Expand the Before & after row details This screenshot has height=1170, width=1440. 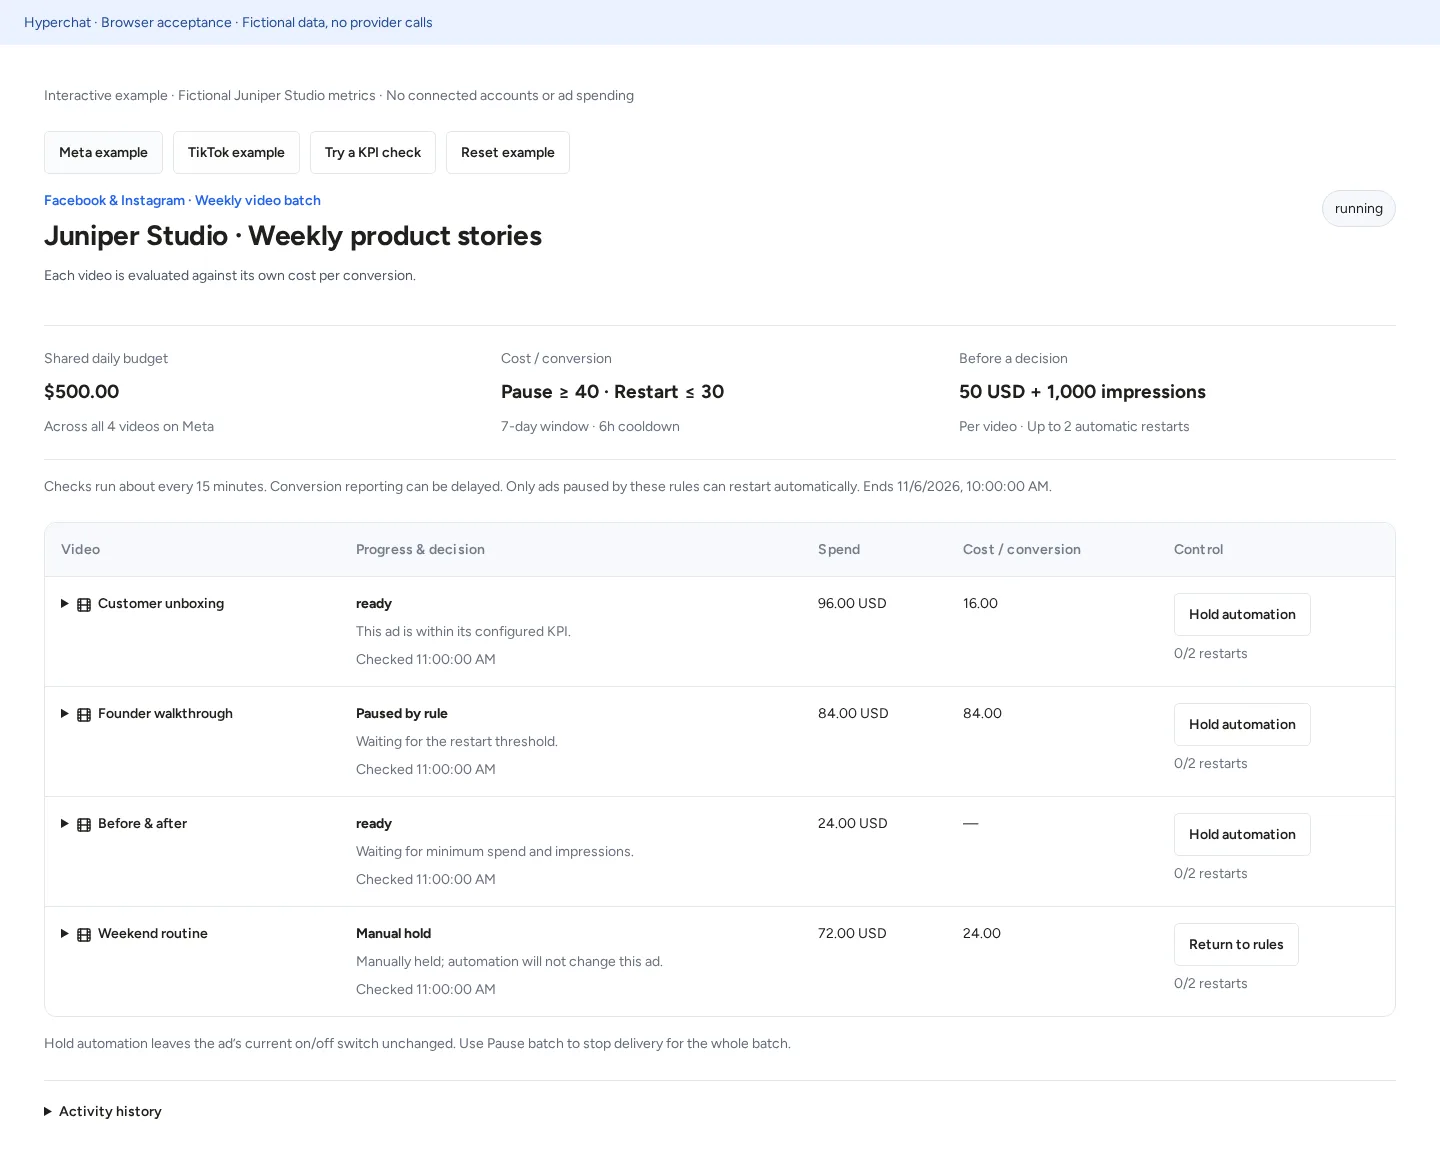[65, 824]
